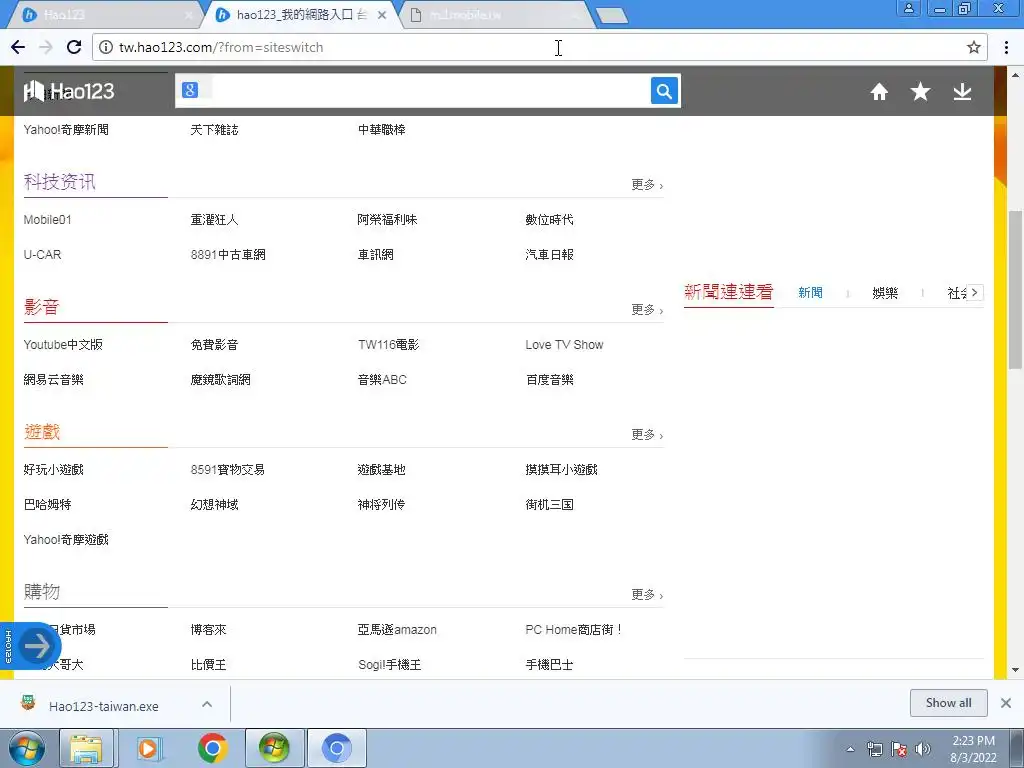Click the active Chromium taskbar window
Screen dimensions: 1024x768
pyautogui.click(x=336, y=748)
